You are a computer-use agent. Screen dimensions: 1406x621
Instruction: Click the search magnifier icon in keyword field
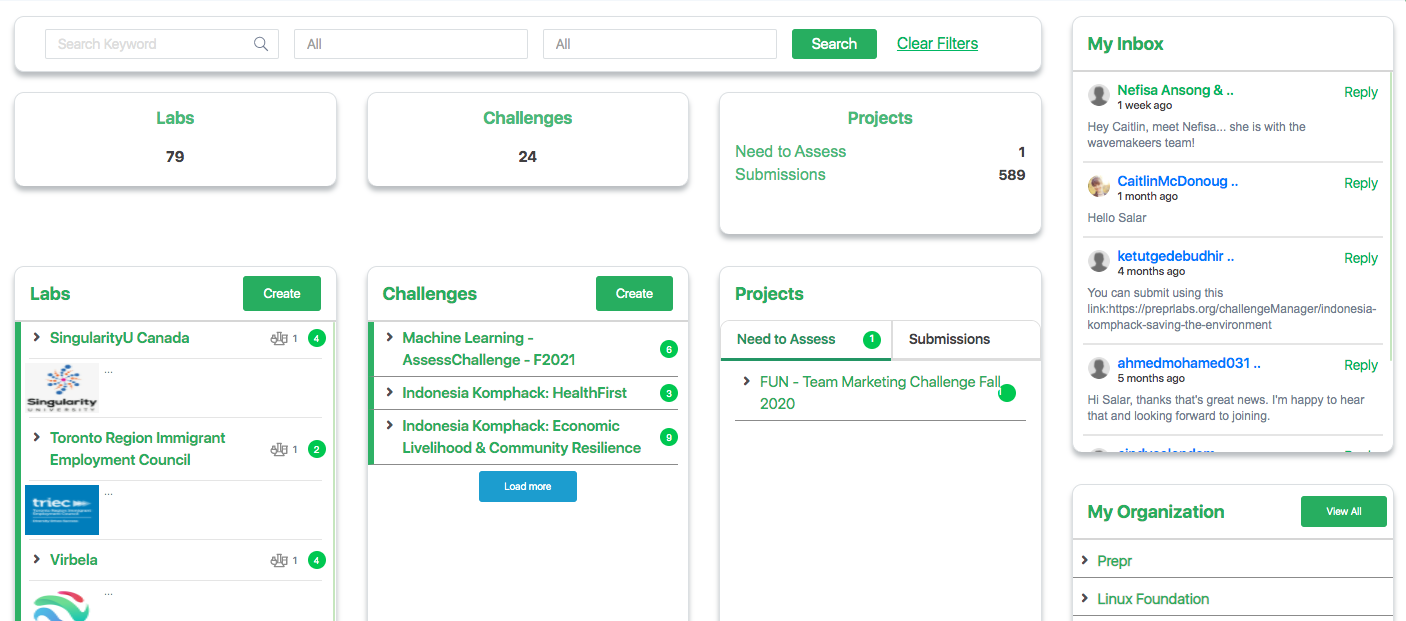click(x=261, y=43)
